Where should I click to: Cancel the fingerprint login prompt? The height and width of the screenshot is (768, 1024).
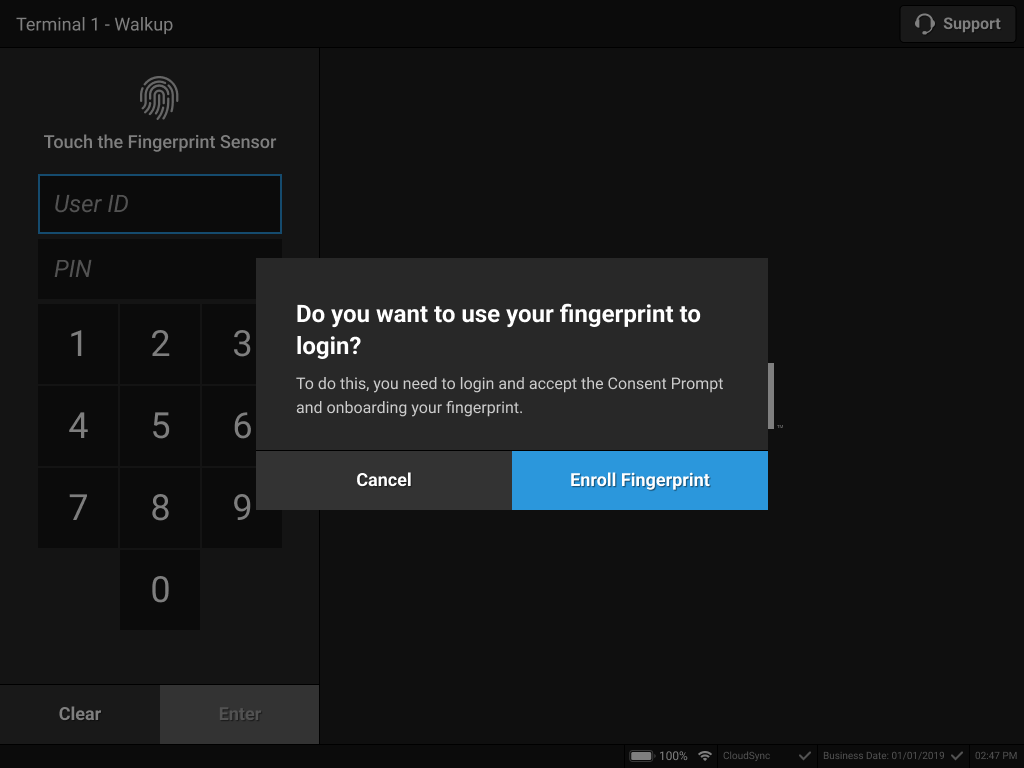384,480
